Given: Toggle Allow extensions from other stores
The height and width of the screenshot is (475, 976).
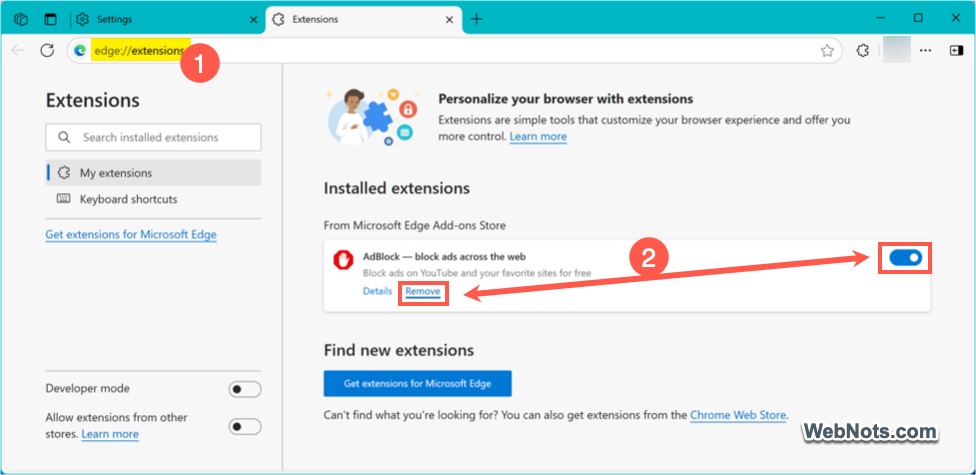Looking at the screenshot, I should point(245,426).
